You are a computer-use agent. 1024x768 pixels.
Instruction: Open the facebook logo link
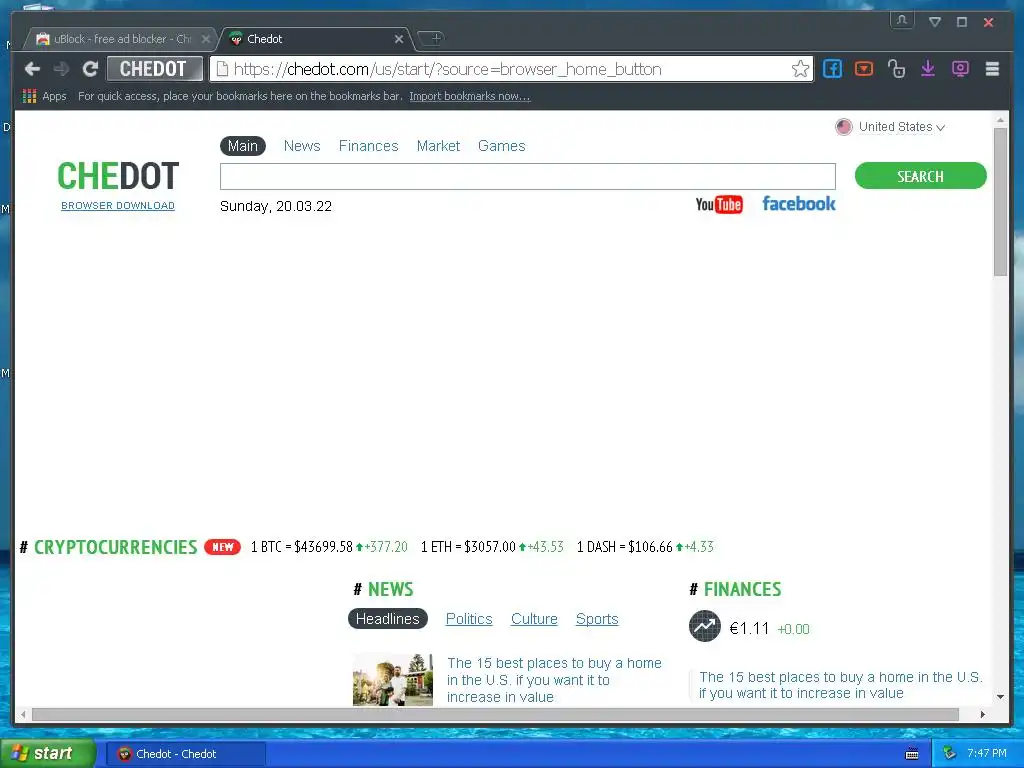tap(799, 204)
